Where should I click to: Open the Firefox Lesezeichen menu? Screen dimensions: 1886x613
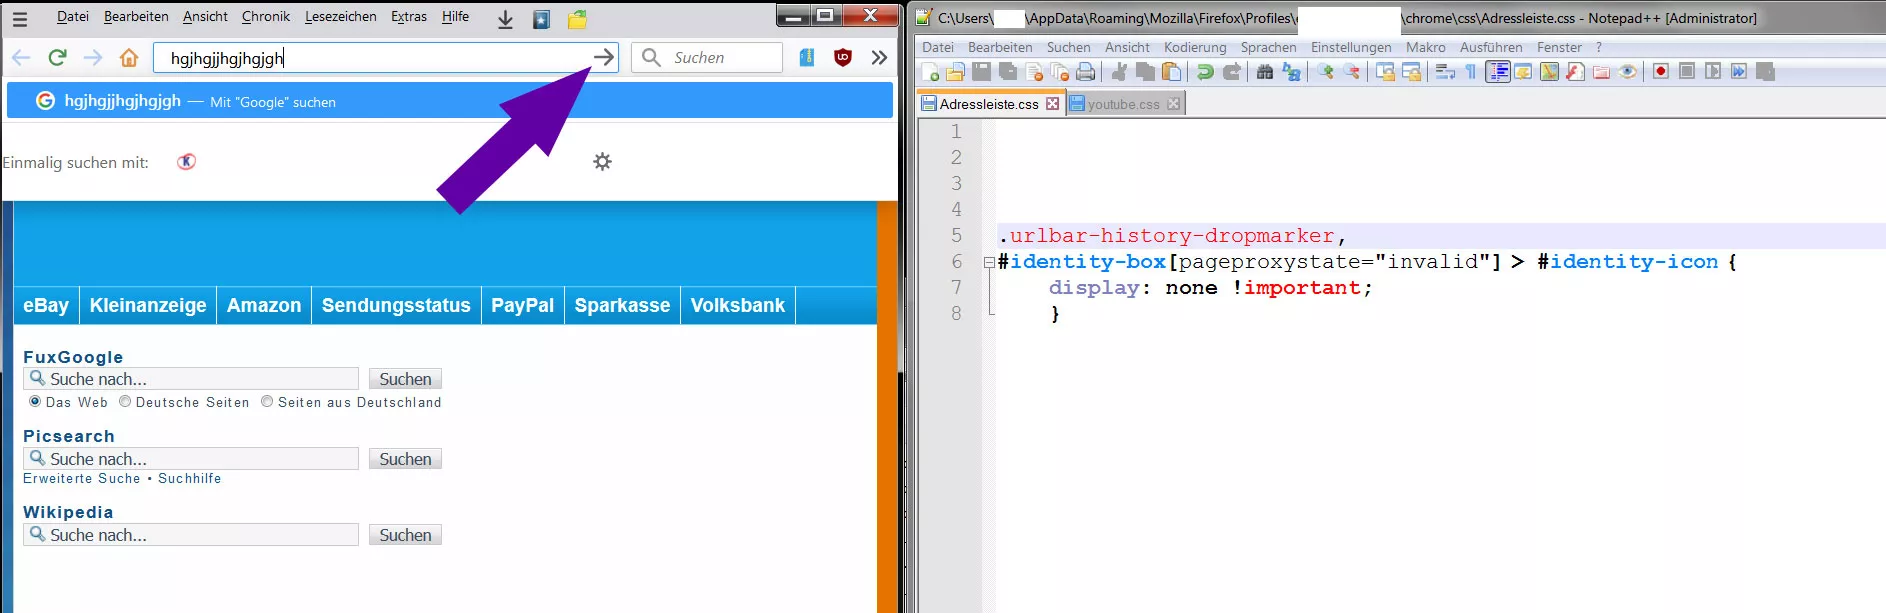click(x=341, y=16)
